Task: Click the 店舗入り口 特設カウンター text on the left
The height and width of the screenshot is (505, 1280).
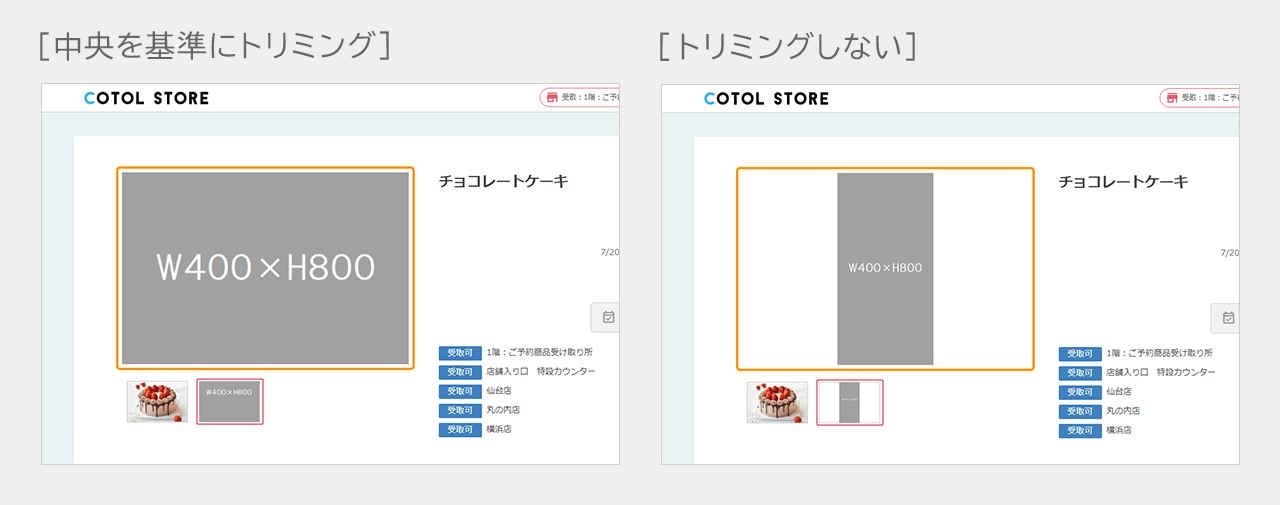Action: click(541, 372)
